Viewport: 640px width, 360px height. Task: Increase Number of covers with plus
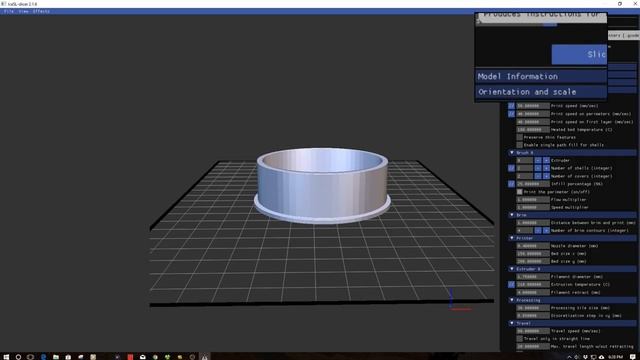(546, 176)
